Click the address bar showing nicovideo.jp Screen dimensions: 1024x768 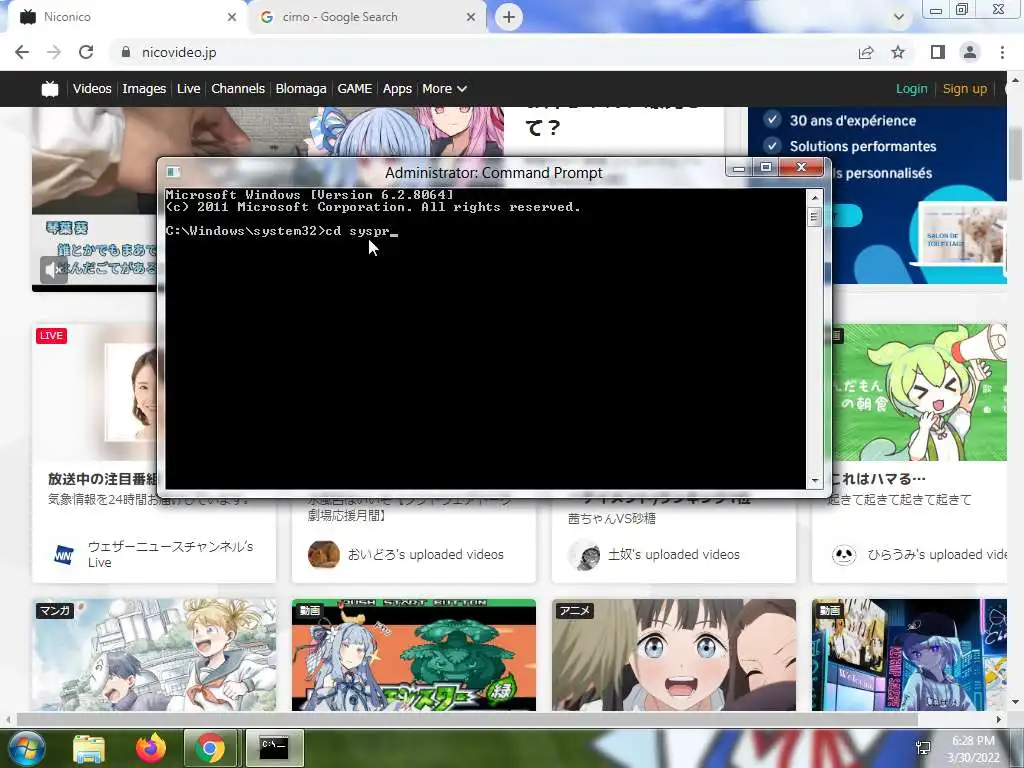[483, 52]
